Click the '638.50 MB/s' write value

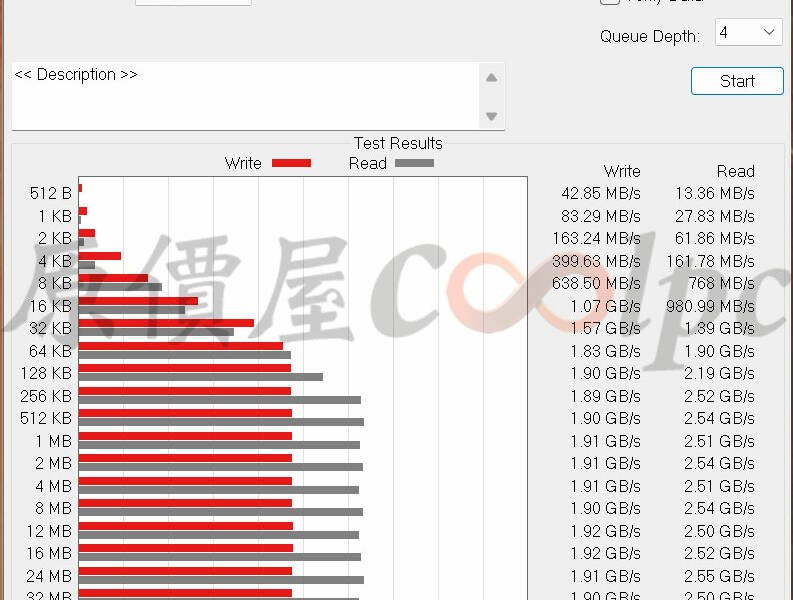click(597, 283)
